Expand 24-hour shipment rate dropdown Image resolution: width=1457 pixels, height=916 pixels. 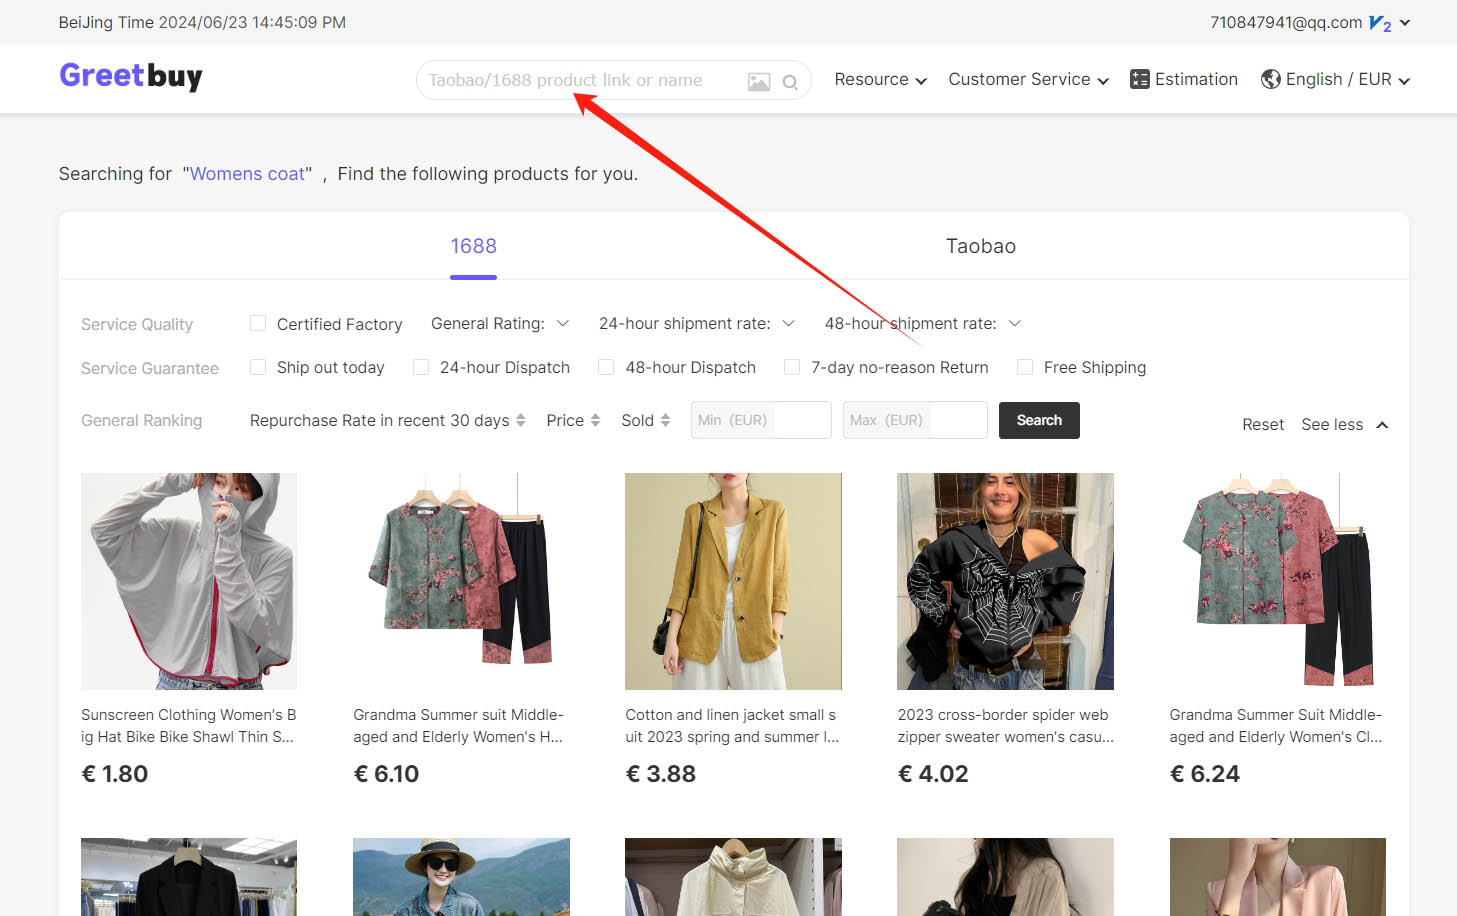click(x=697, y=323)
